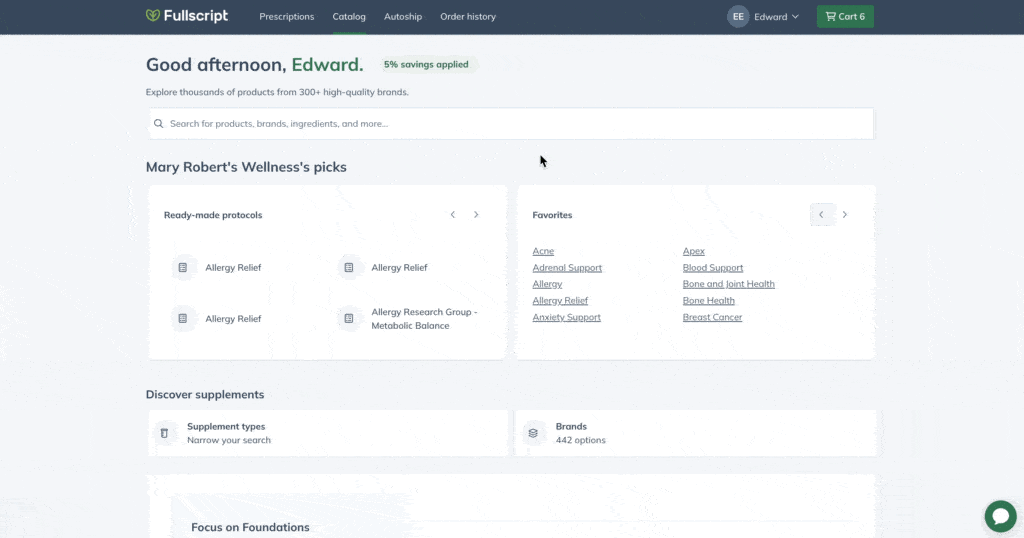Click the Supplement types bottle icon
Screen dimensions: 1024x538
tap(165, 433)
